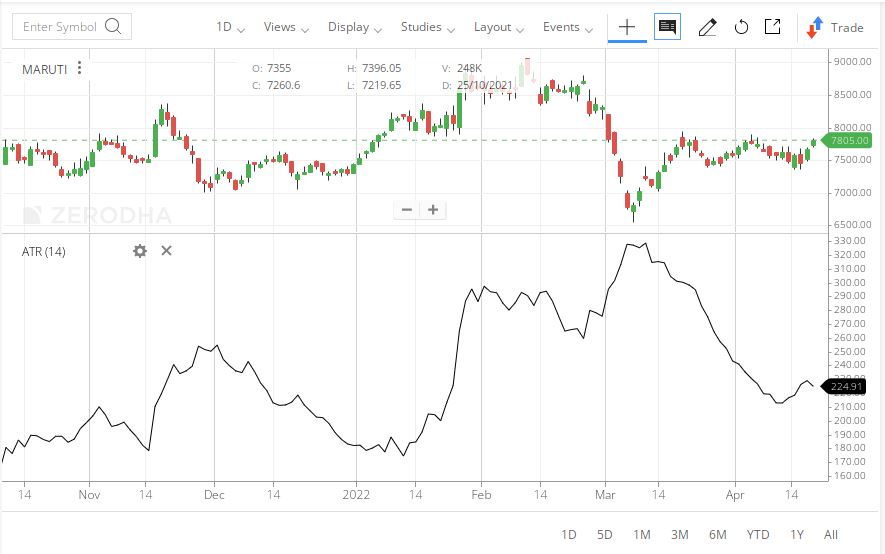Expand the Layout menu
Screen dimensions: 885x554
point(499,27)
